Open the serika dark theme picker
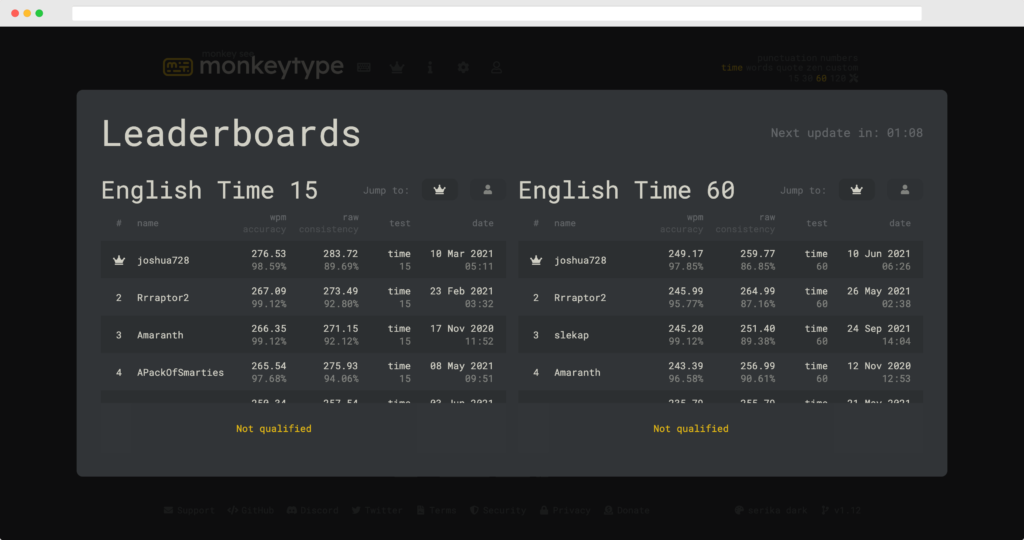1024x540 pixels. tap(771, 510)
